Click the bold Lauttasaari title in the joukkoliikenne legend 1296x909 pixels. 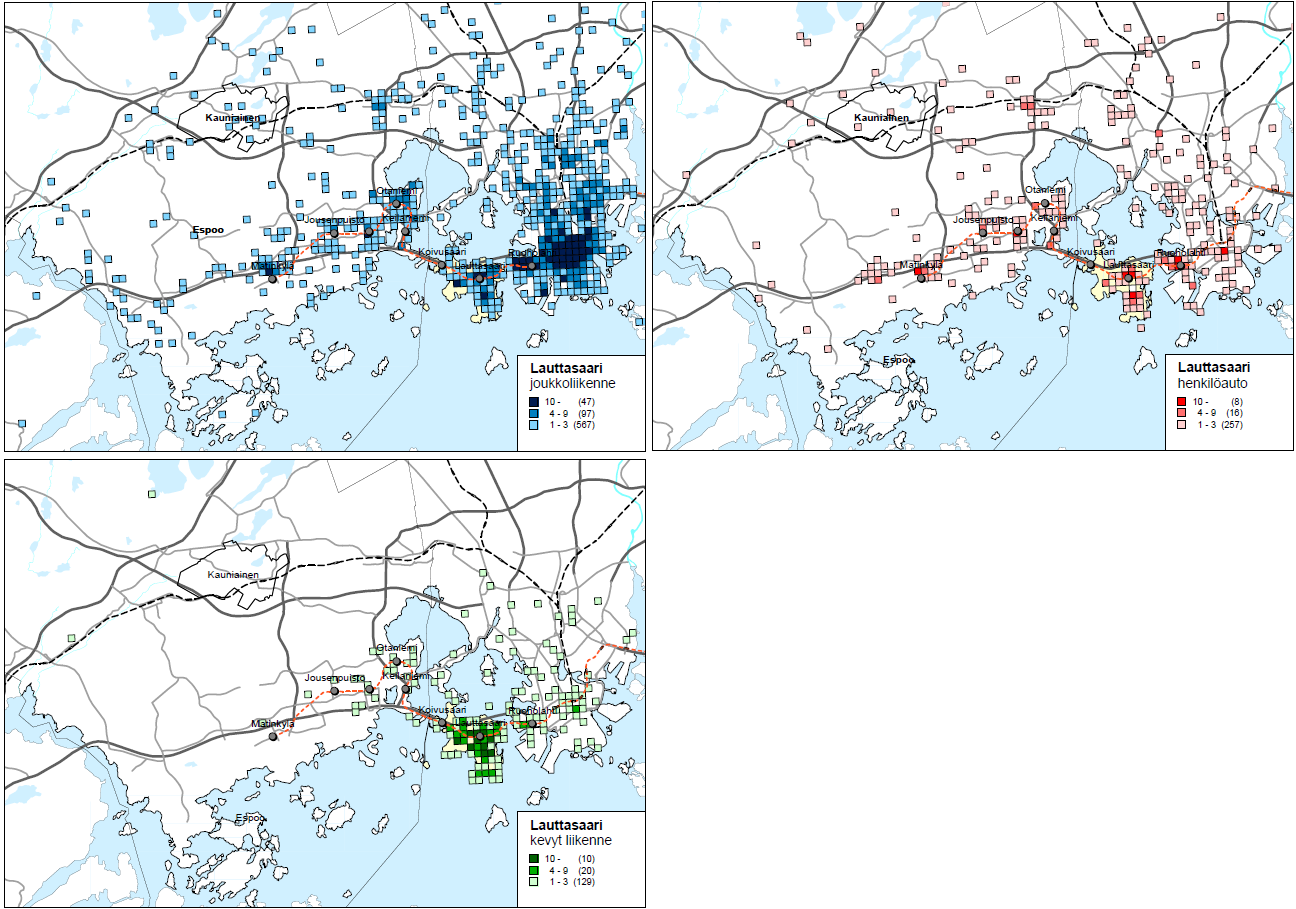(566, 368)
